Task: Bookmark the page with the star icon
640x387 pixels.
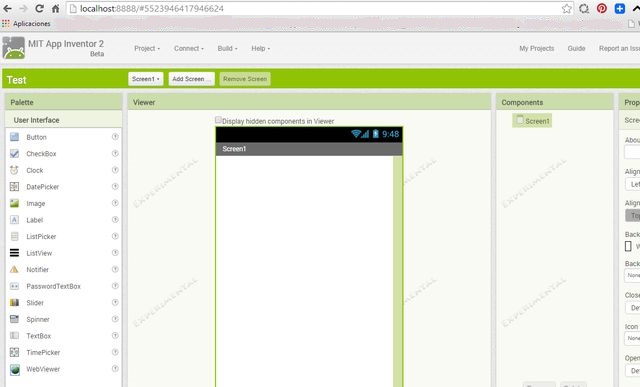Action: point(567,9)
